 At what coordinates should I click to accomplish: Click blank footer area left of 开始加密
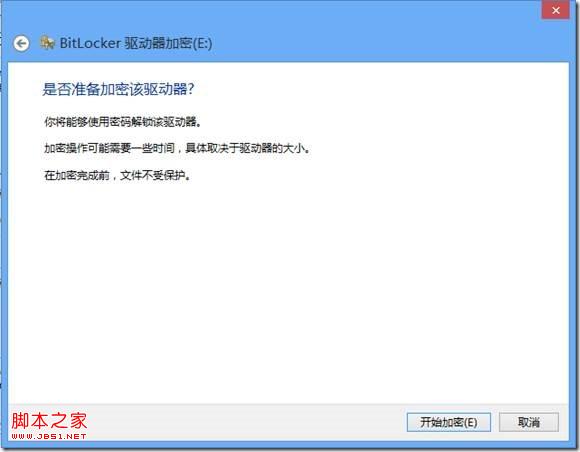(244, 422)
